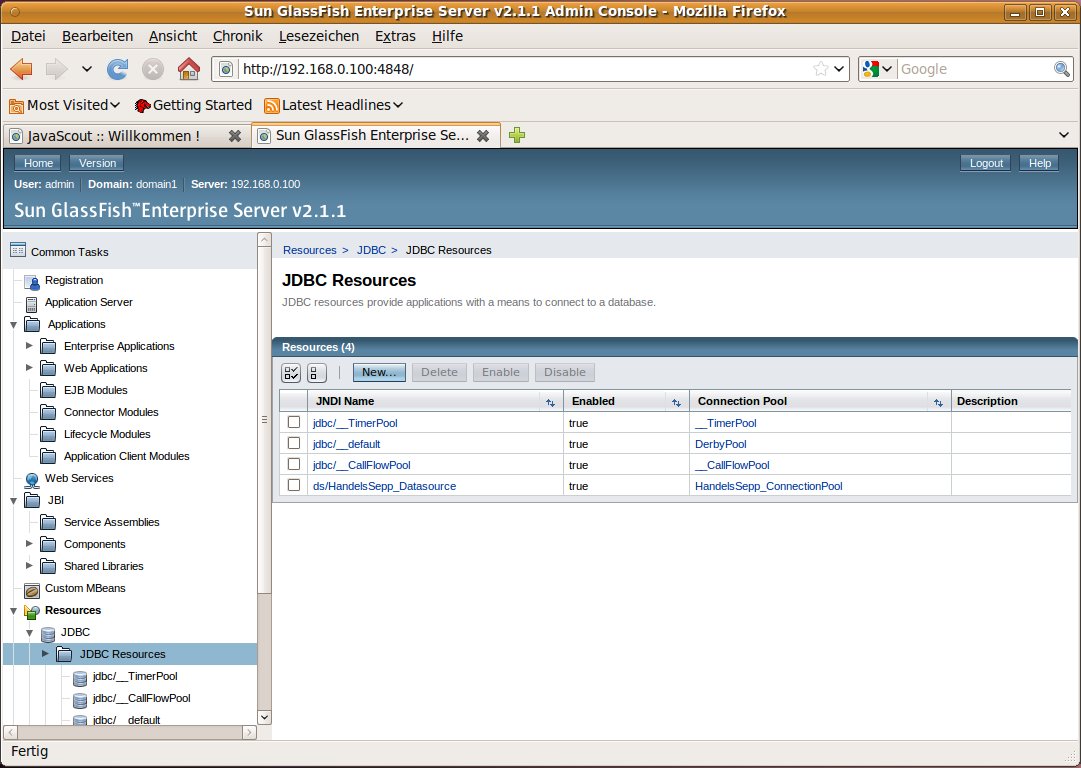The width and height of the screenshot is (1081, 768).
Task: Open the HandelsSepp_ConnectionPool link
Action: point(768,486)
